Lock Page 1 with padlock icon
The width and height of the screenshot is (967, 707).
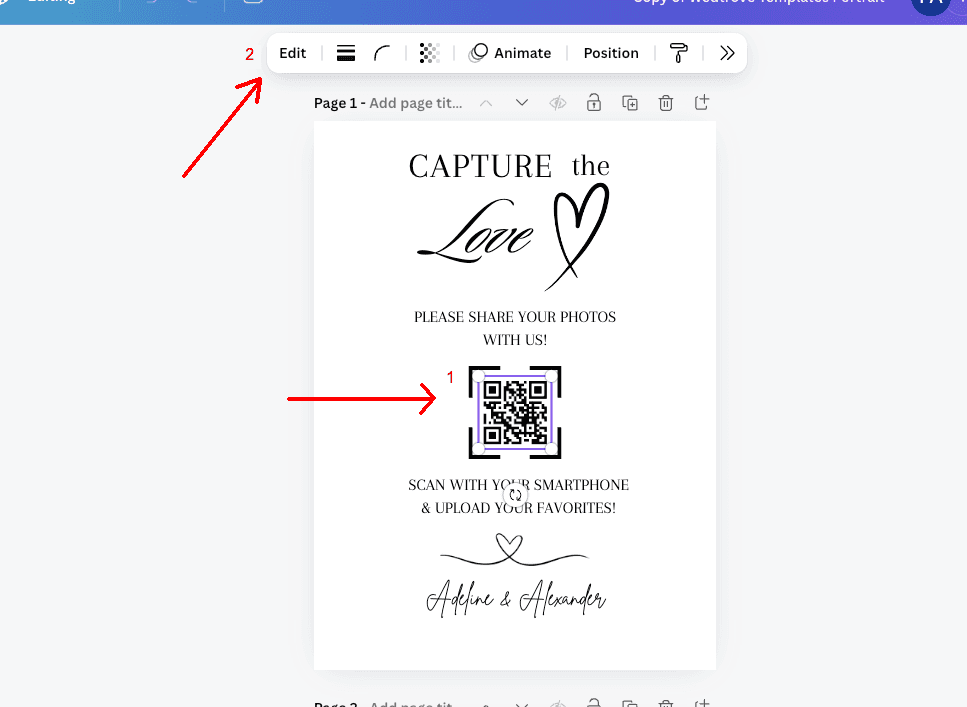pos(593,102)
